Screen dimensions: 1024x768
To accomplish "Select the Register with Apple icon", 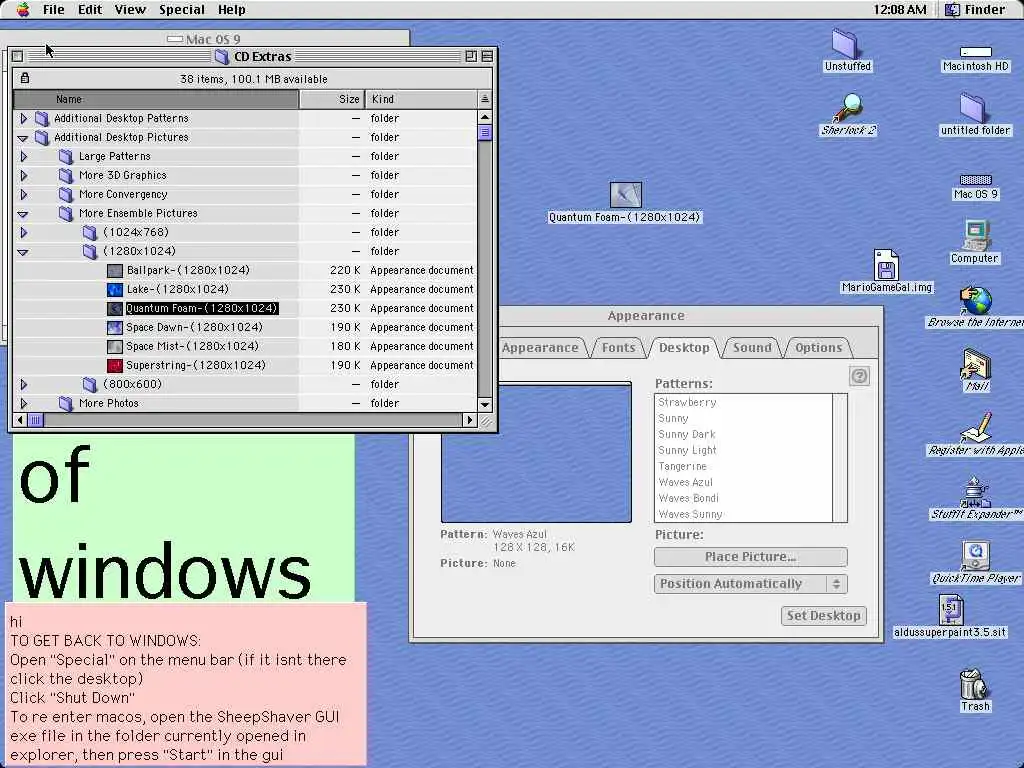I will pyautogui.click(x=976, y=428).
